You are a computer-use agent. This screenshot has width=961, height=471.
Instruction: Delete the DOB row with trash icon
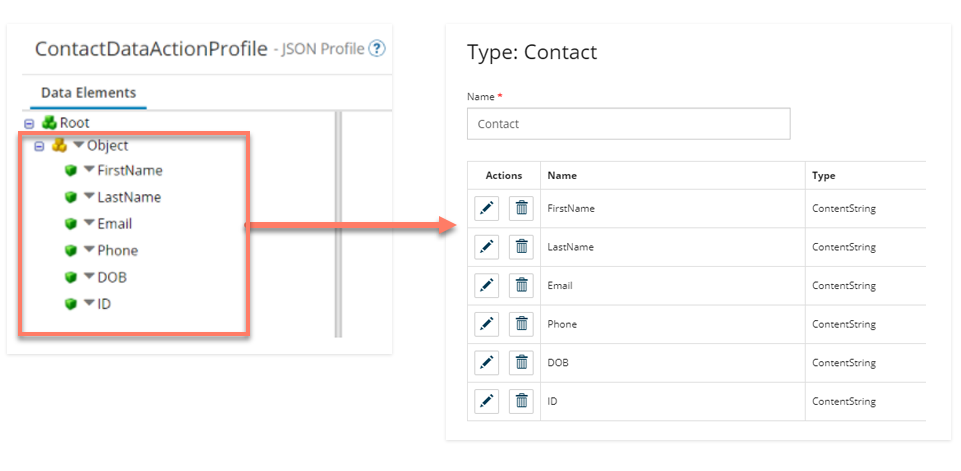(522, 363)
